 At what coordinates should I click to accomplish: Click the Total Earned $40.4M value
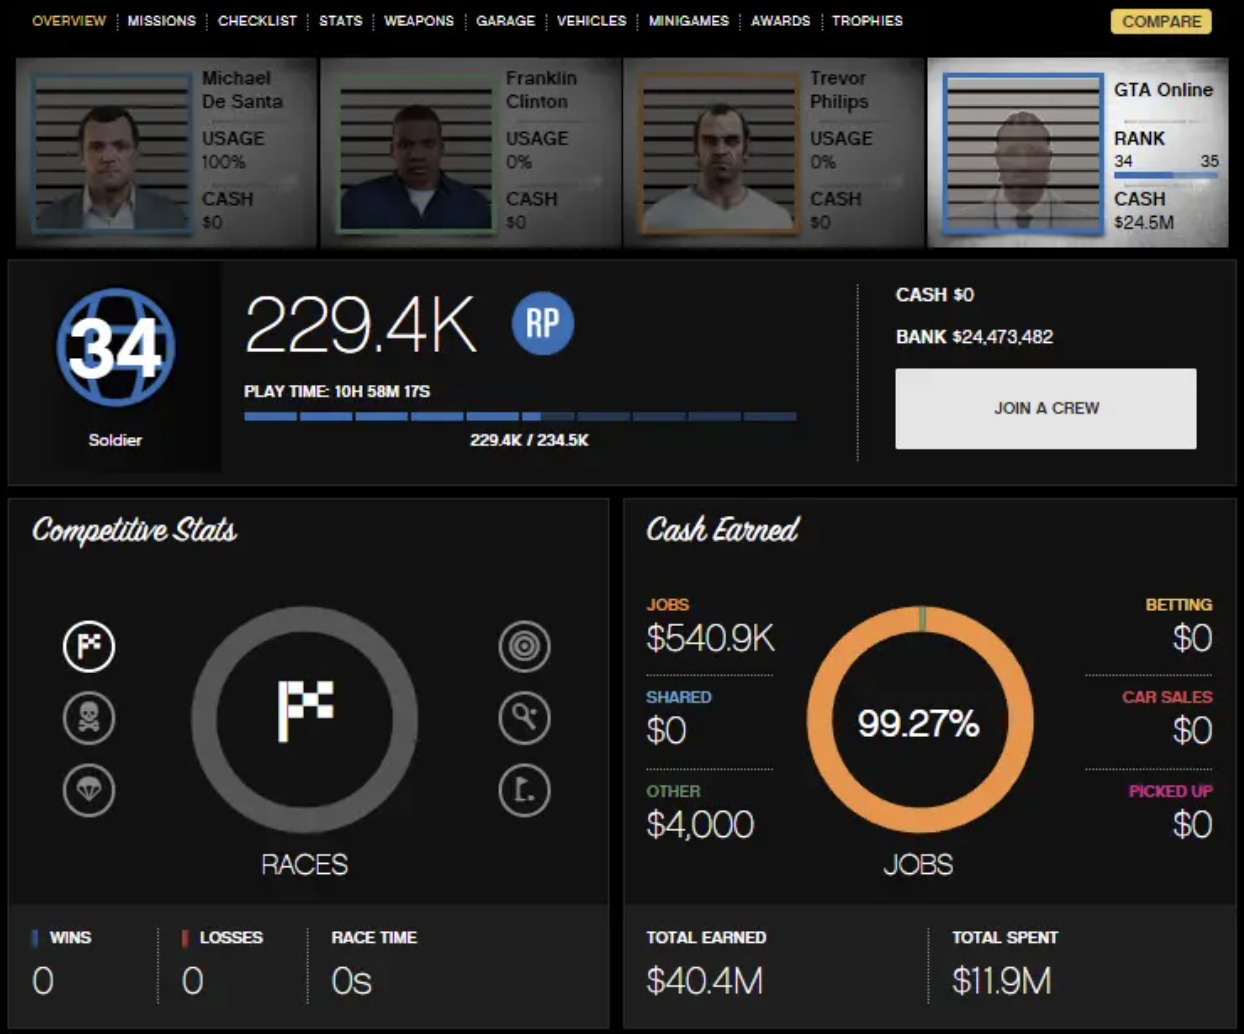pos(704,981)
